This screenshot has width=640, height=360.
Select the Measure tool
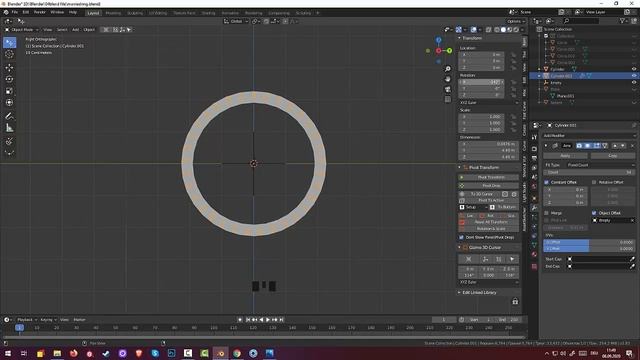[x=9, y=128]
